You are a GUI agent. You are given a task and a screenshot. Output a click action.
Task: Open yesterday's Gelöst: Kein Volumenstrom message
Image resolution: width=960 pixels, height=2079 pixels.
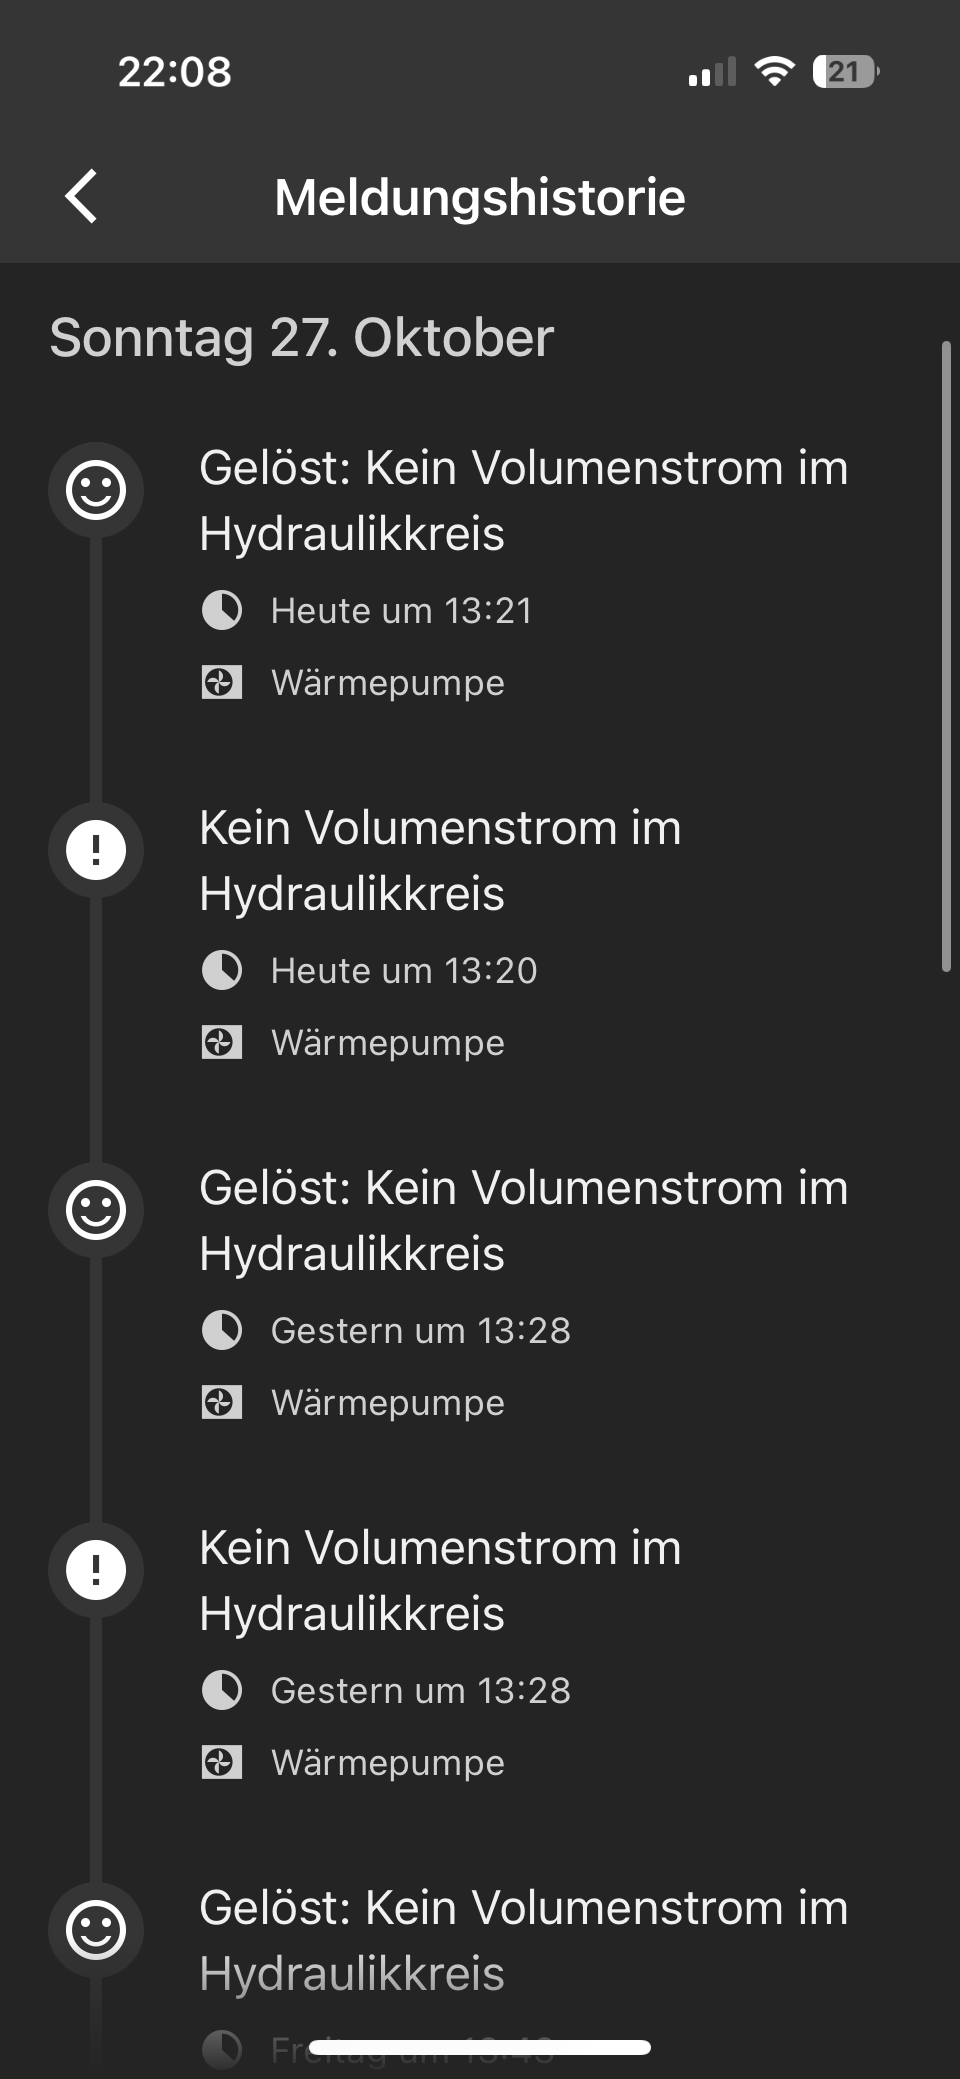pos(524,1220)
